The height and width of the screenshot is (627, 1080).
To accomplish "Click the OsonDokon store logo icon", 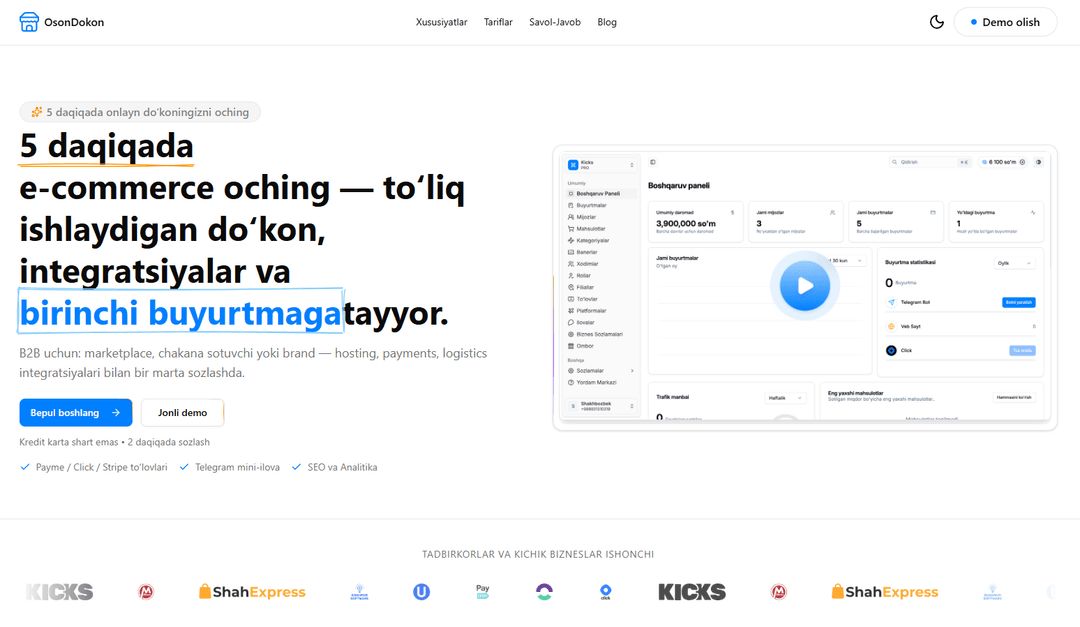I will [x=29, y=22].
